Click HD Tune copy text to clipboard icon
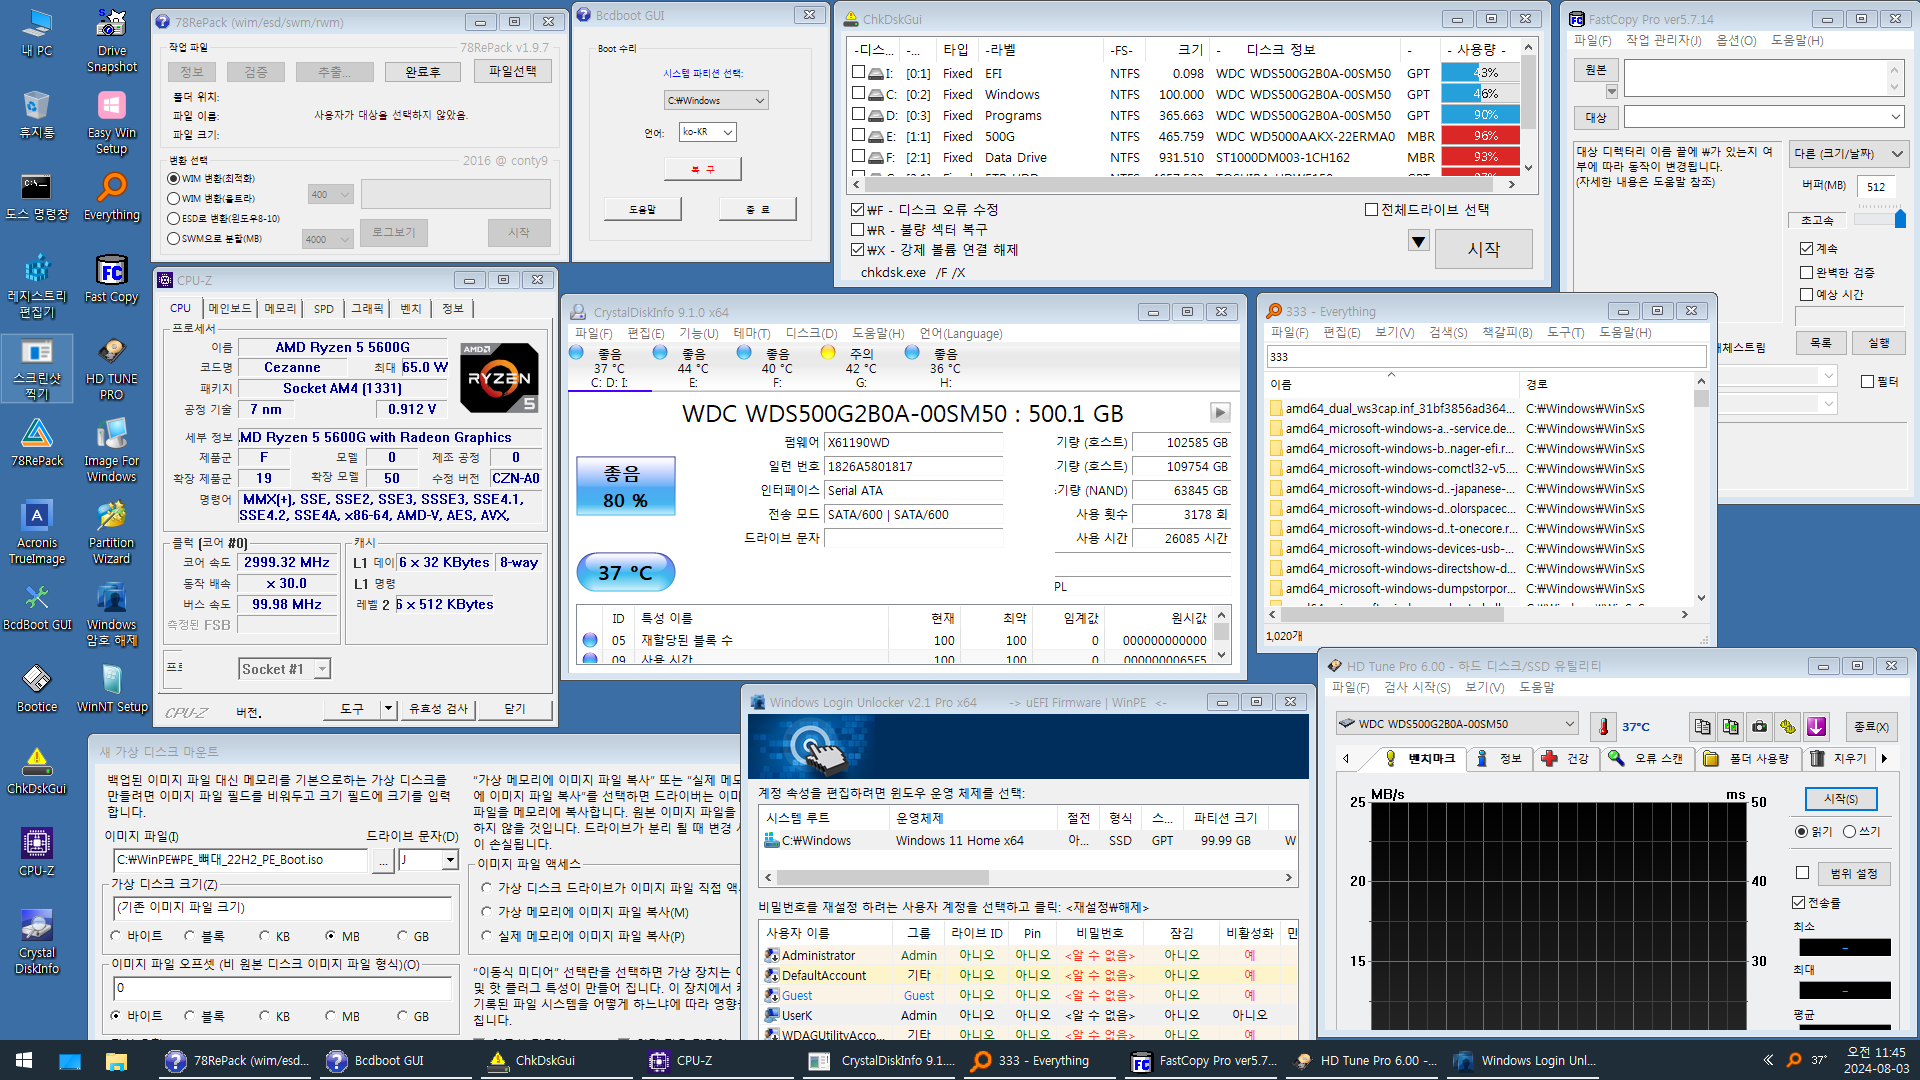The image size is (1920, 1080). coord(1702,726)
